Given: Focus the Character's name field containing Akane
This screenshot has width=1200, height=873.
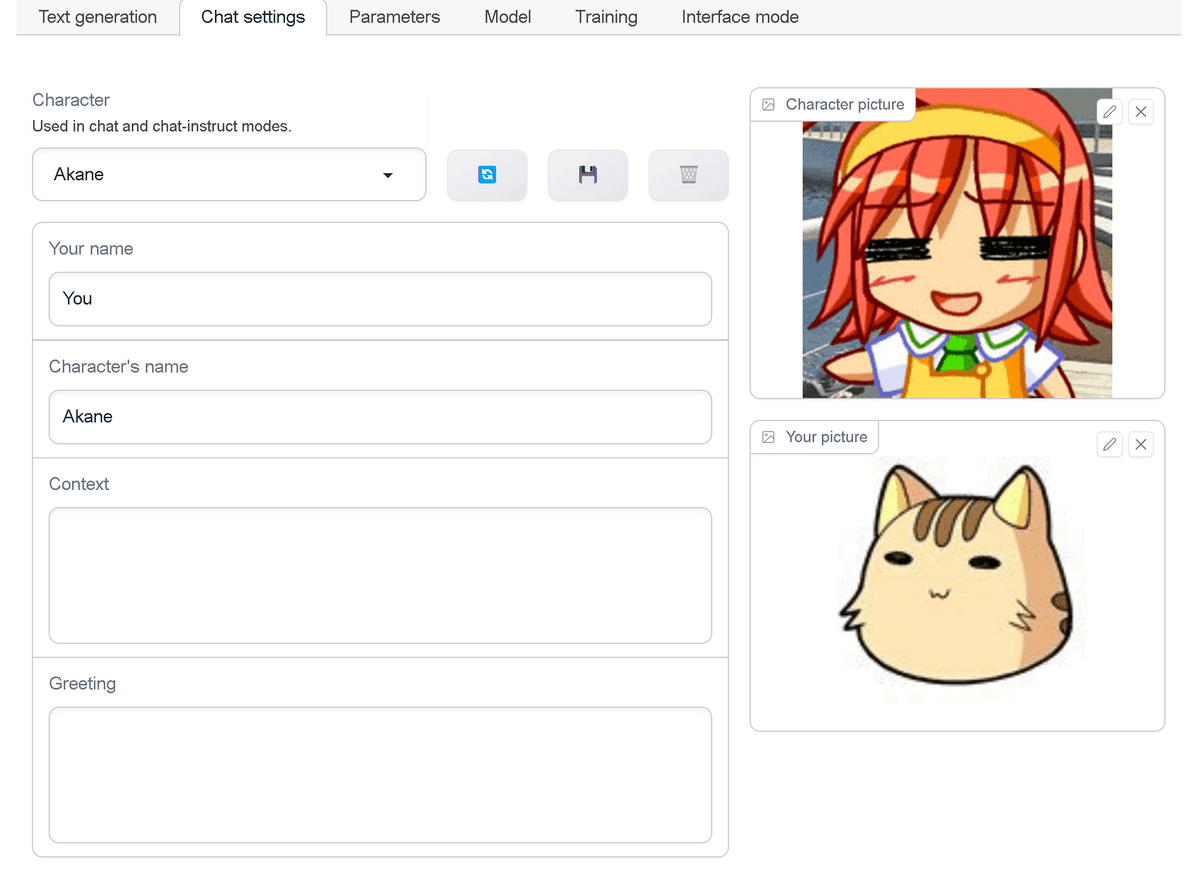Looking at the screenshot, I should [380, 417].
